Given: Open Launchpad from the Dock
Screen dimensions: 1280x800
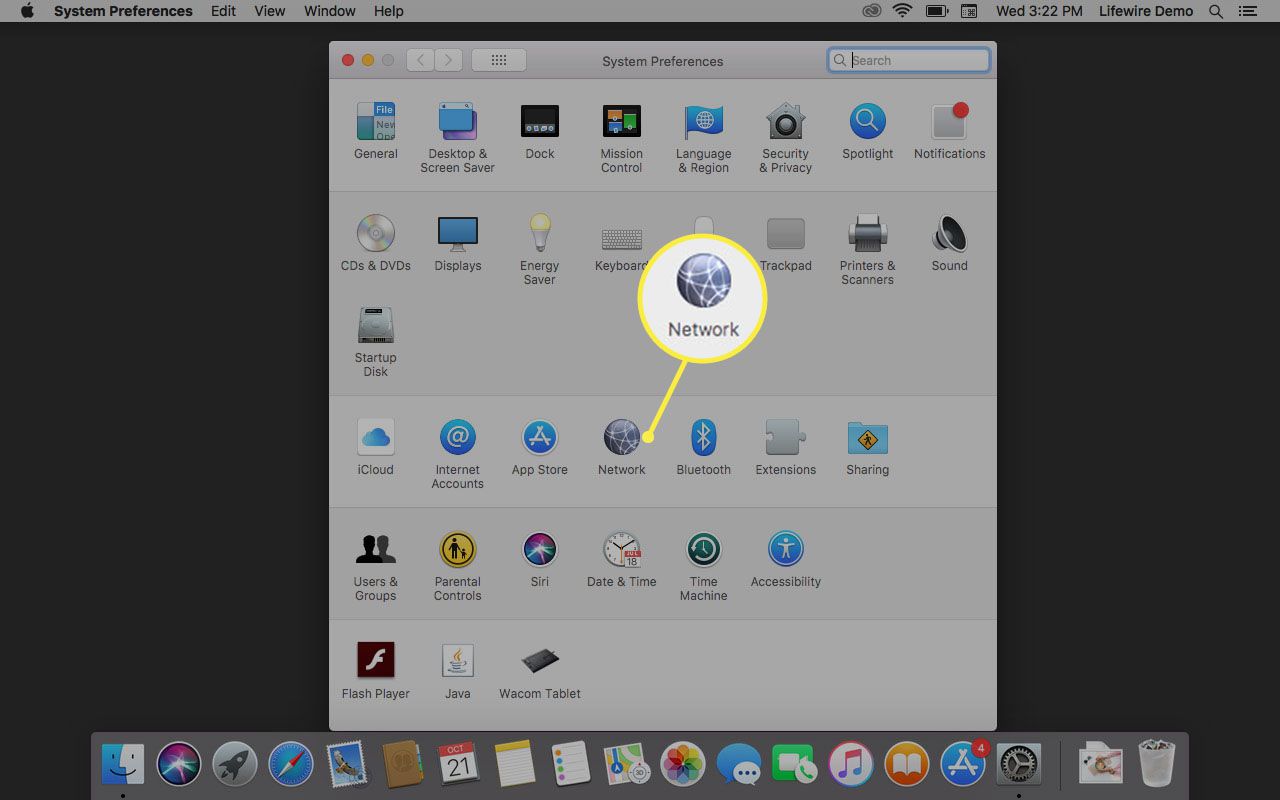Looking at the screenshot, I should 236,765.
